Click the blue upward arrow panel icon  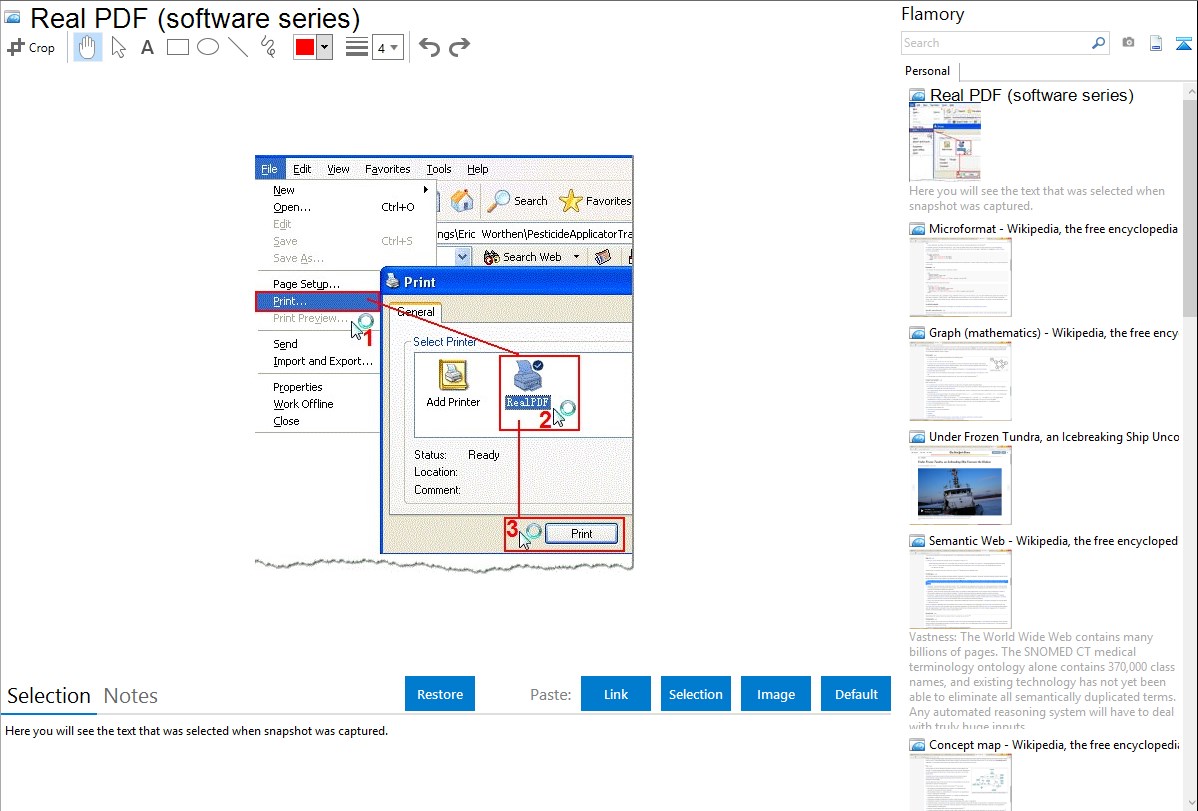point(1183,43)
